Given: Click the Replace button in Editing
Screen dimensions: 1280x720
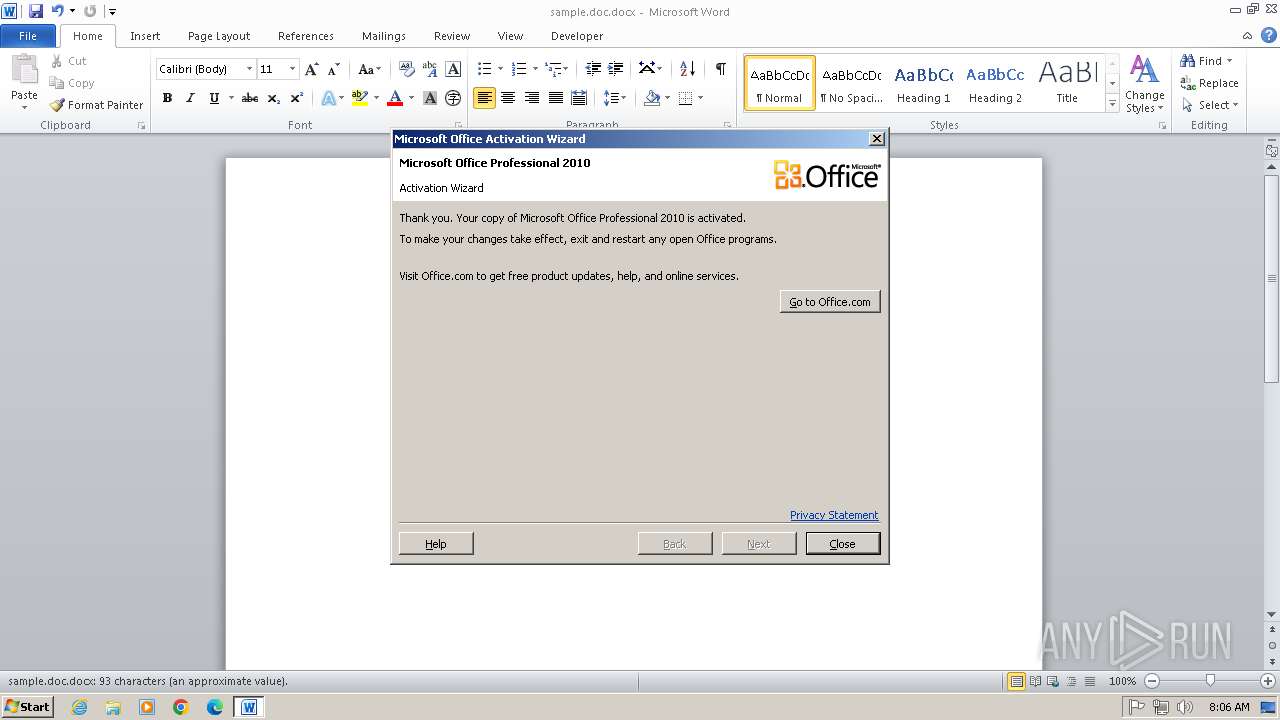Looking at the screenshot, I should click(1209, 83).
